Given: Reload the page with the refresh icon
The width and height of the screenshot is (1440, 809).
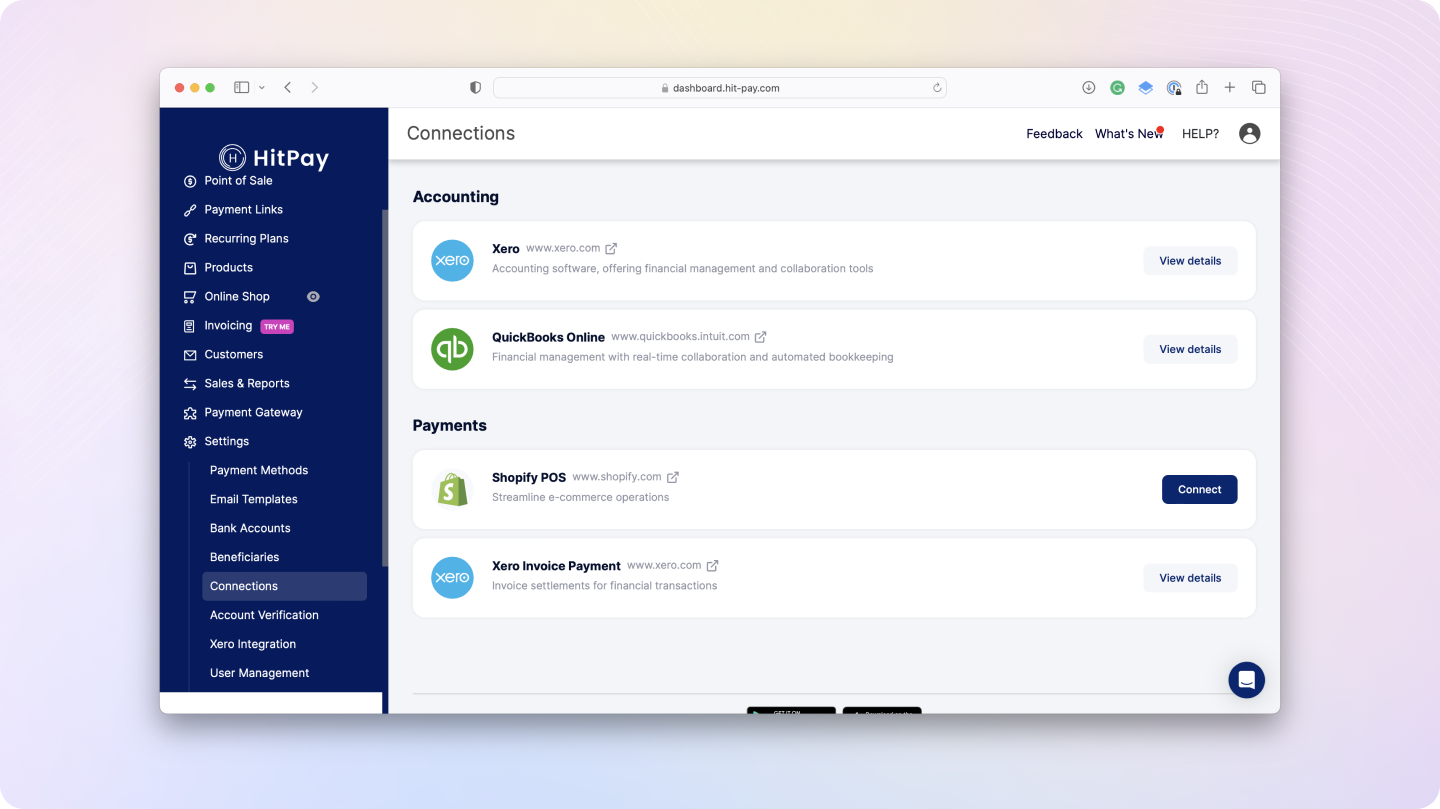Looking at the screenshot, I should coord(937,88).
